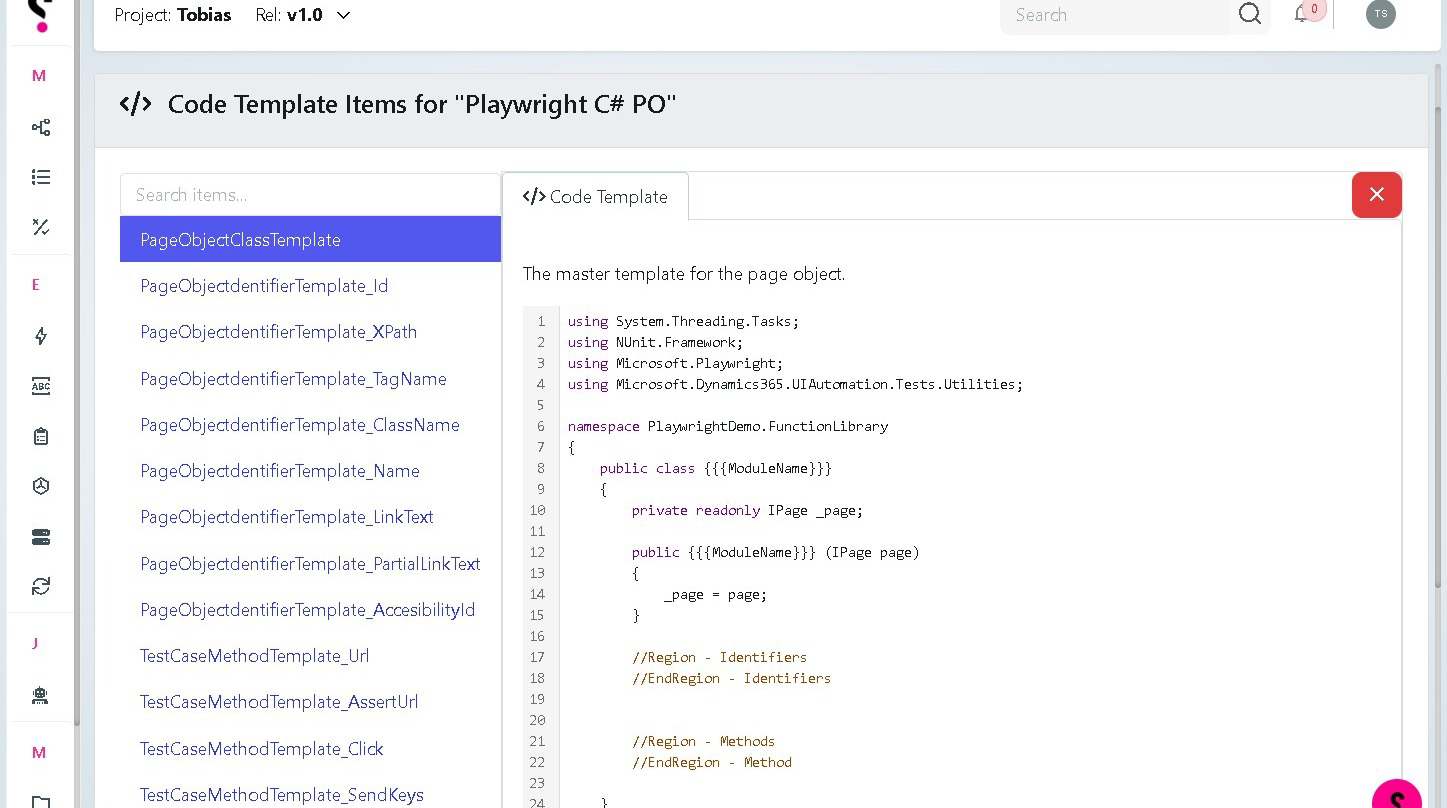Click the E section label in sidebar
Image resolution: width=1447 pixels, height=808 pixels.
[x=36, y=285]
